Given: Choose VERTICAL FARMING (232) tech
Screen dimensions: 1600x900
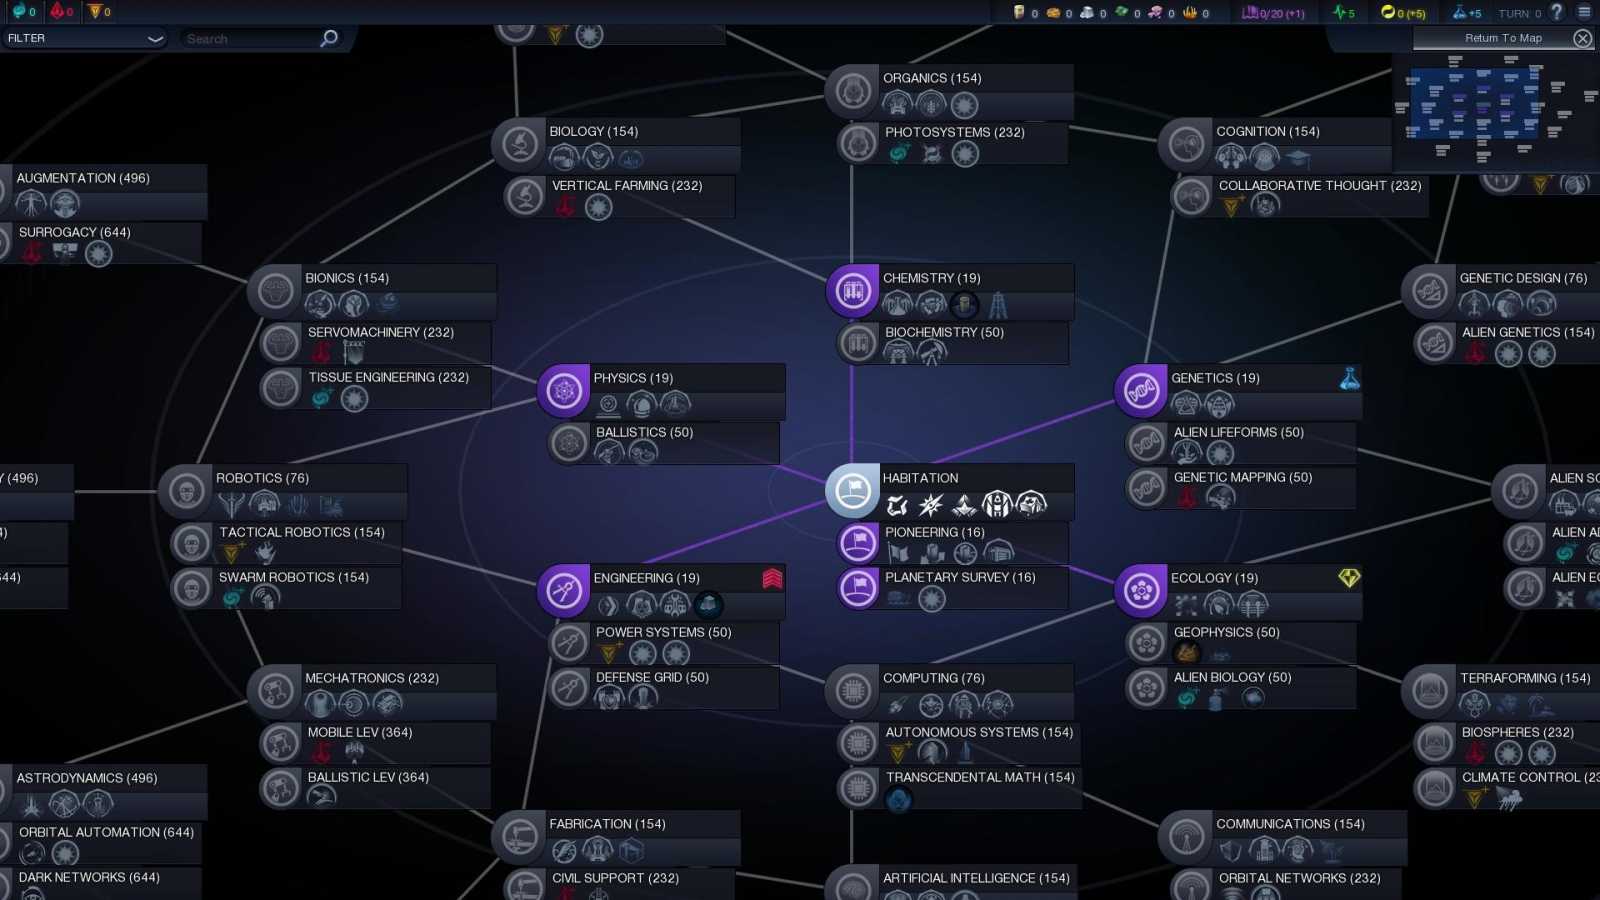Looking at the screenshot, I should tap(620, 196).
